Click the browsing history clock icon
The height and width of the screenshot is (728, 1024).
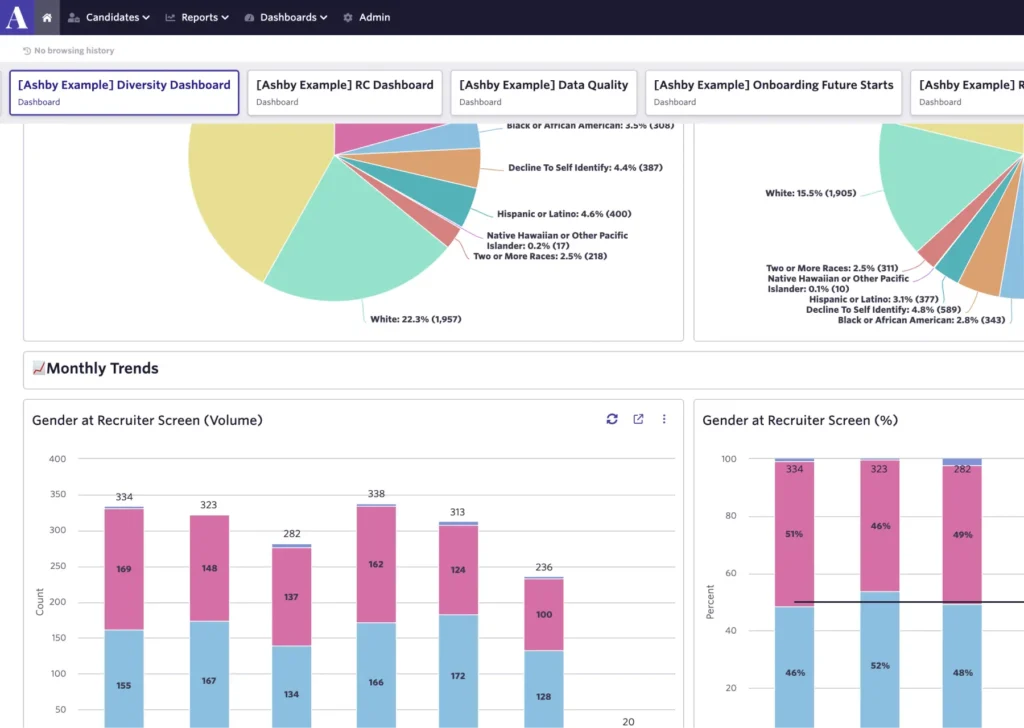tap(27, 50)
